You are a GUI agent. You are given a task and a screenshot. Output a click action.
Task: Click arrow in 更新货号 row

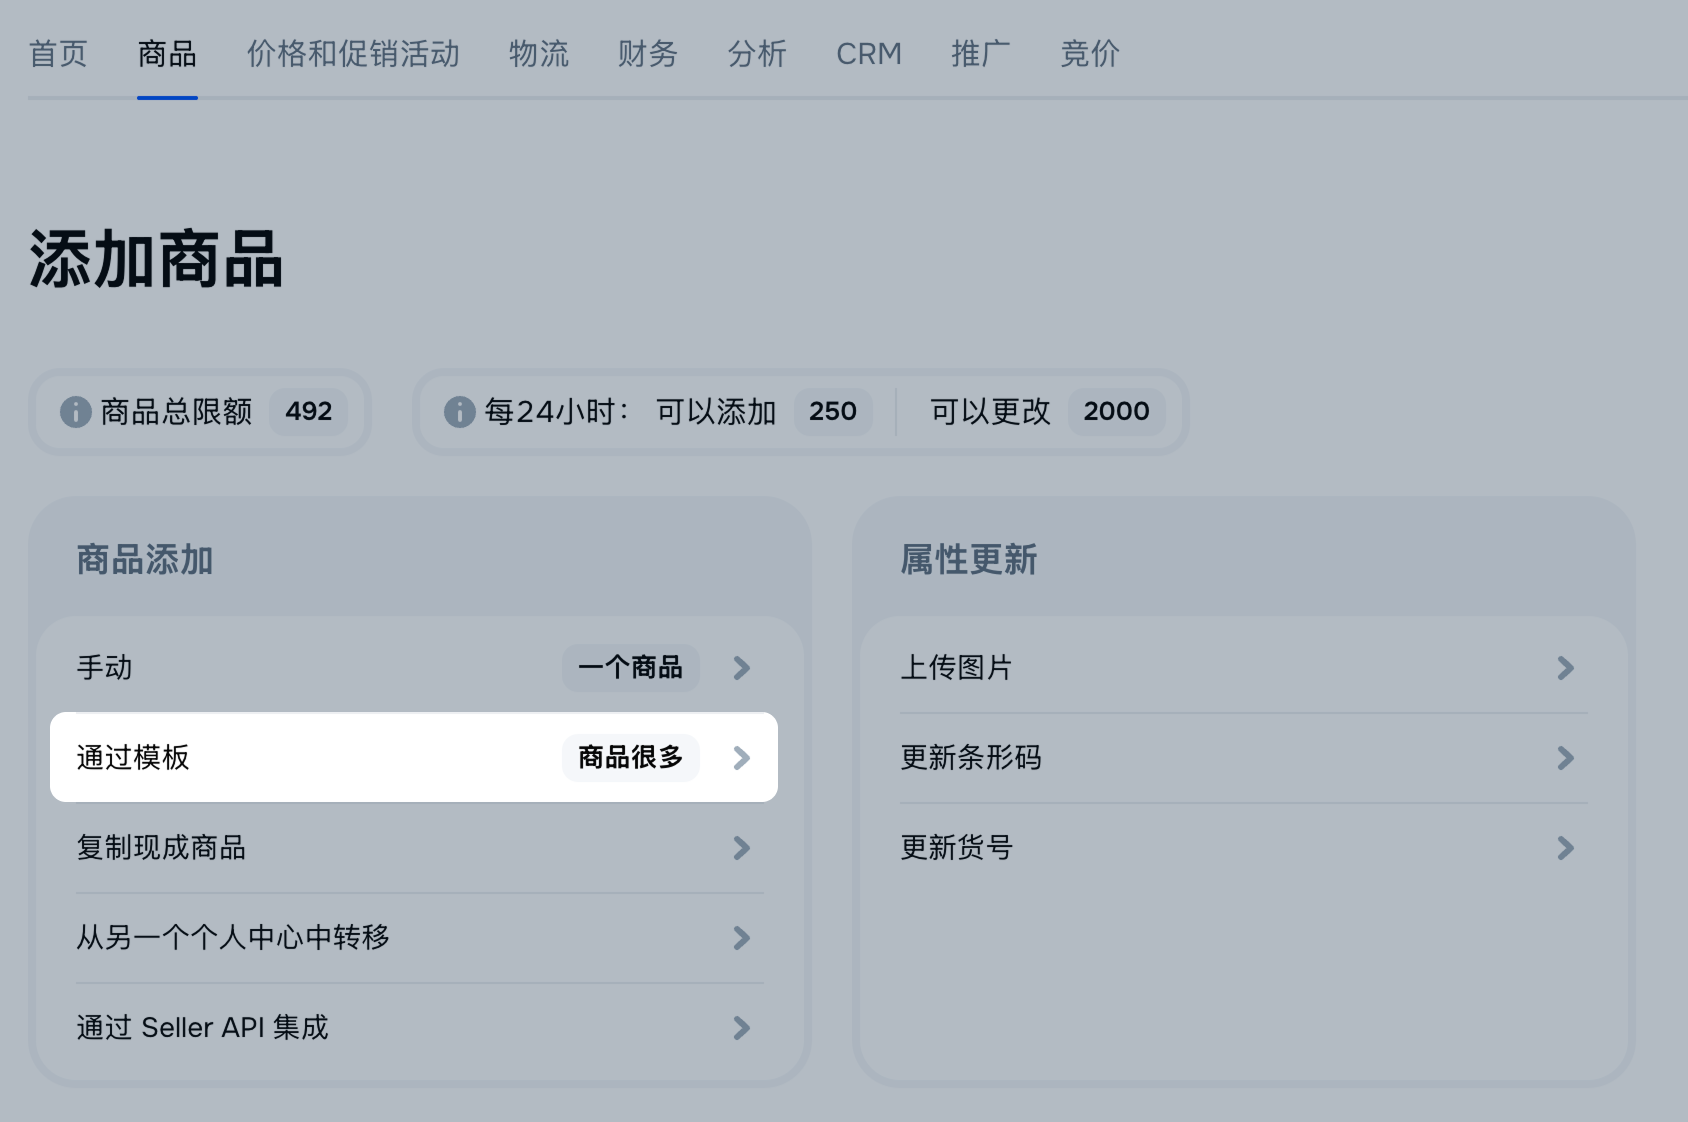pos(1565,848)
